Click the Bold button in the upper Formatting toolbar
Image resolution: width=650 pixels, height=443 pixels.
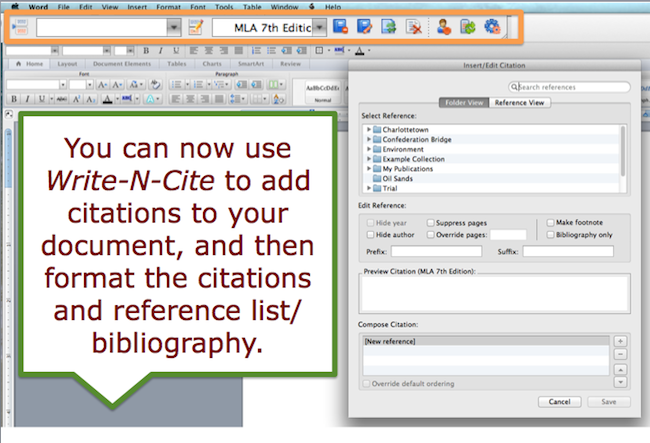(146, 51)
